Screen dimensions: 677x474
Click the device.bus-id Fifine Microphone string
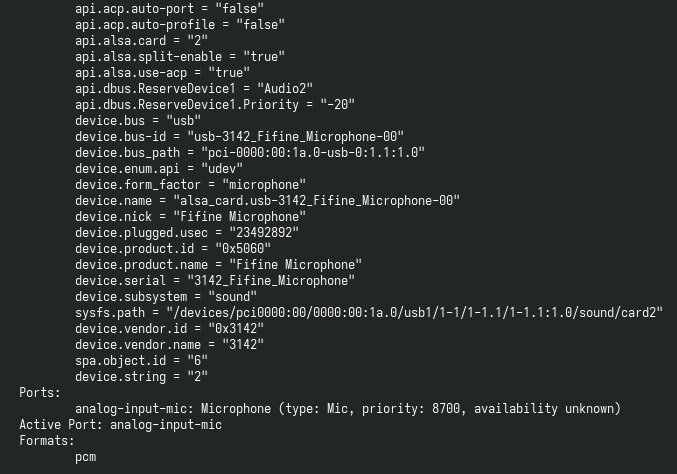click(x=295, y=136)
